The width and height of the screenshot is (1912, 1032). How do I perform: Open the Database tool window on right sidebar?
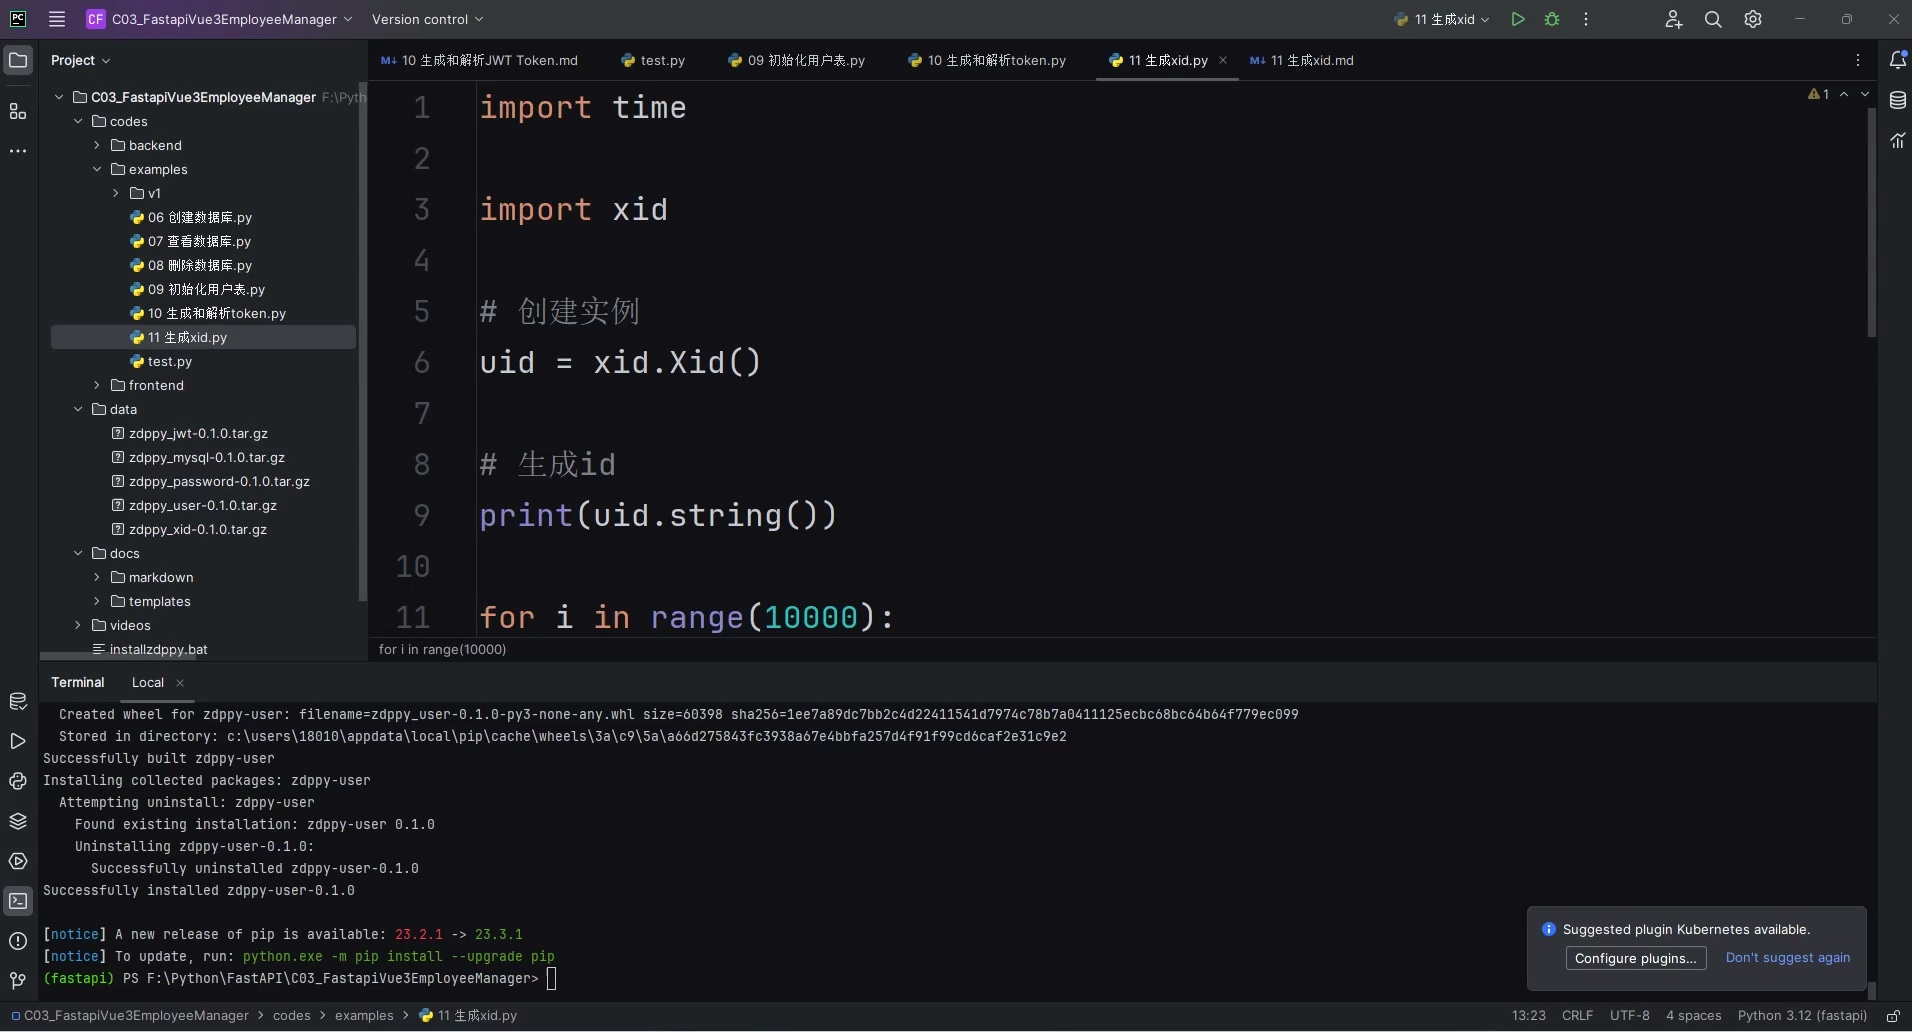tap(1897, 100)
